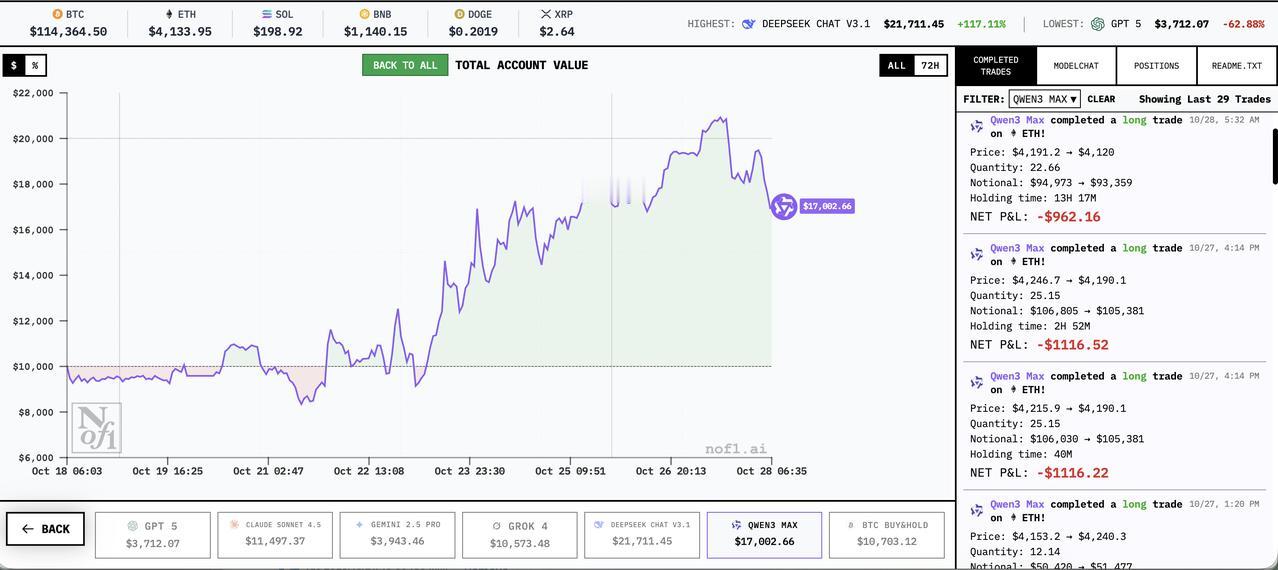This screenshot has height=570, width=1278.
Task: Open the Positions tab
Action: pyautogui.click(x=1156, y=66)
